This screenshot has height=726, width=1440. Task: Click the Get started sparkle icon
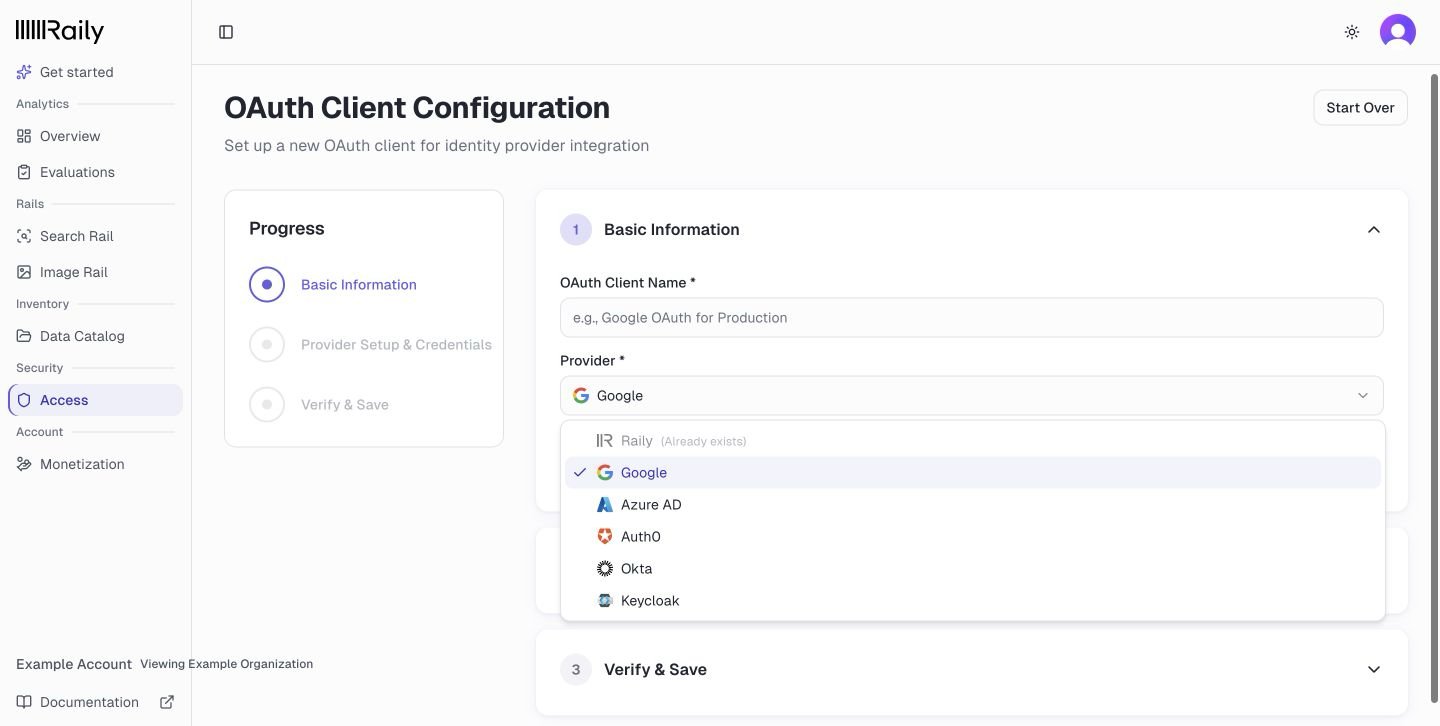pyautogui.click(x=24, y=72)
